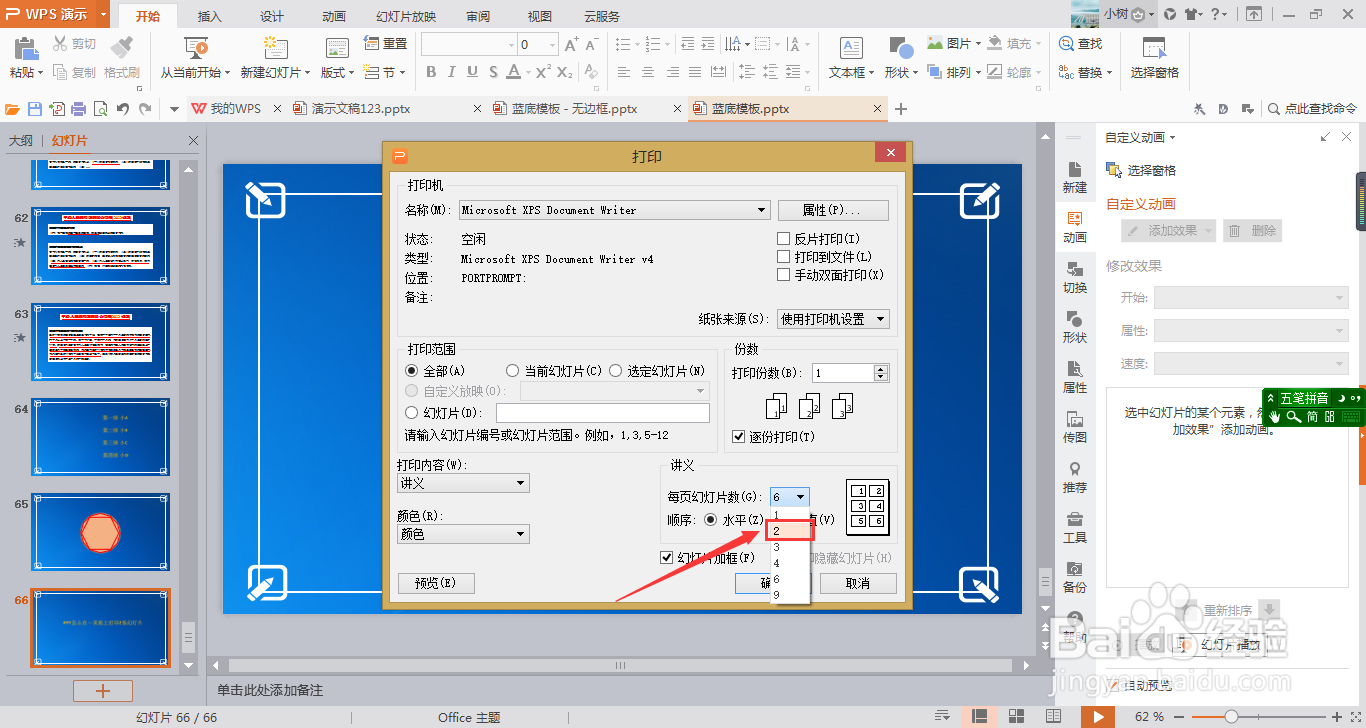
Task: Increase print copies with stepper arrow
Action: click(881, 369)
